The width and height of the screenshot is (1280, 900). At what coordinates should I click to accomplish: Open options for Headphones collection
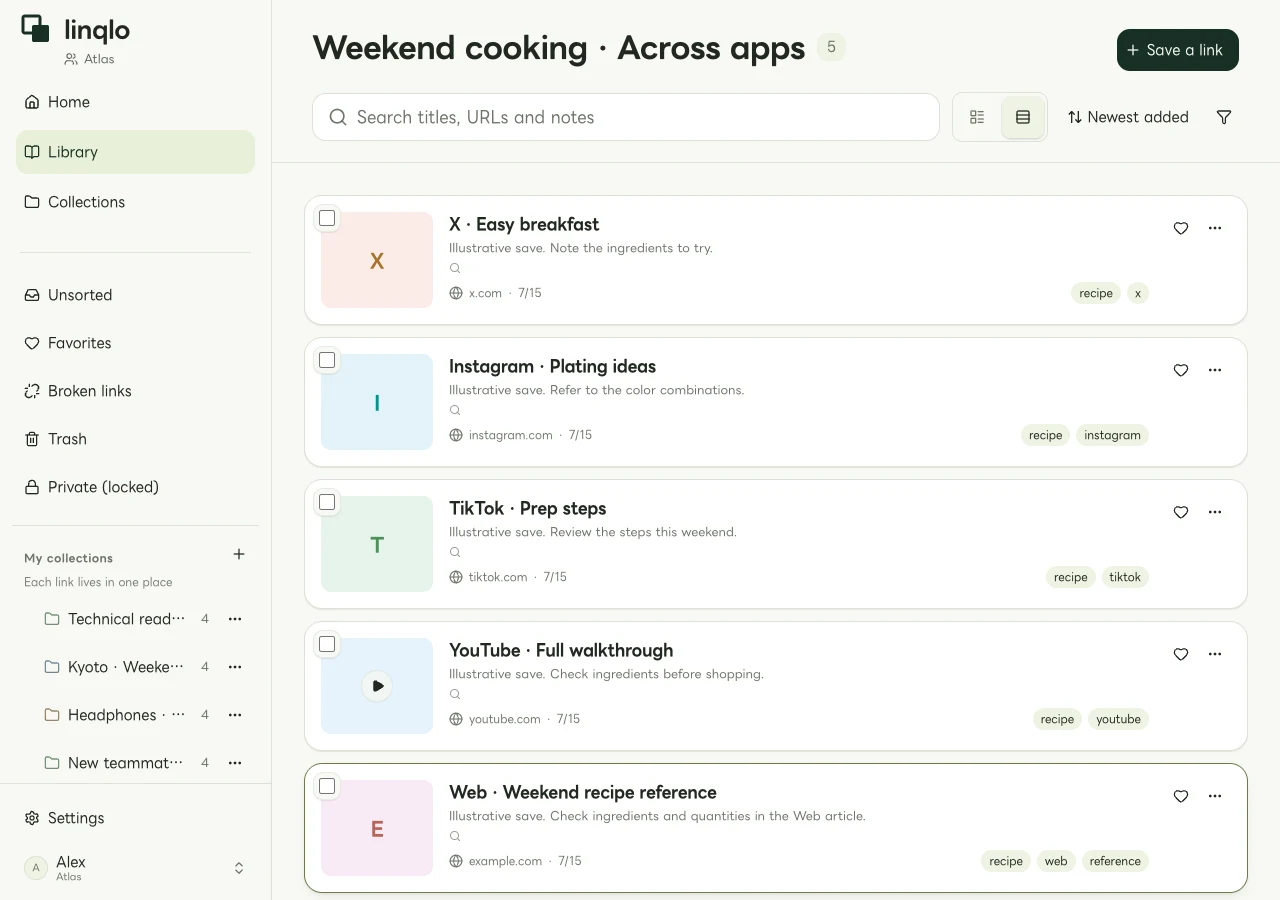tap(235, 715)
